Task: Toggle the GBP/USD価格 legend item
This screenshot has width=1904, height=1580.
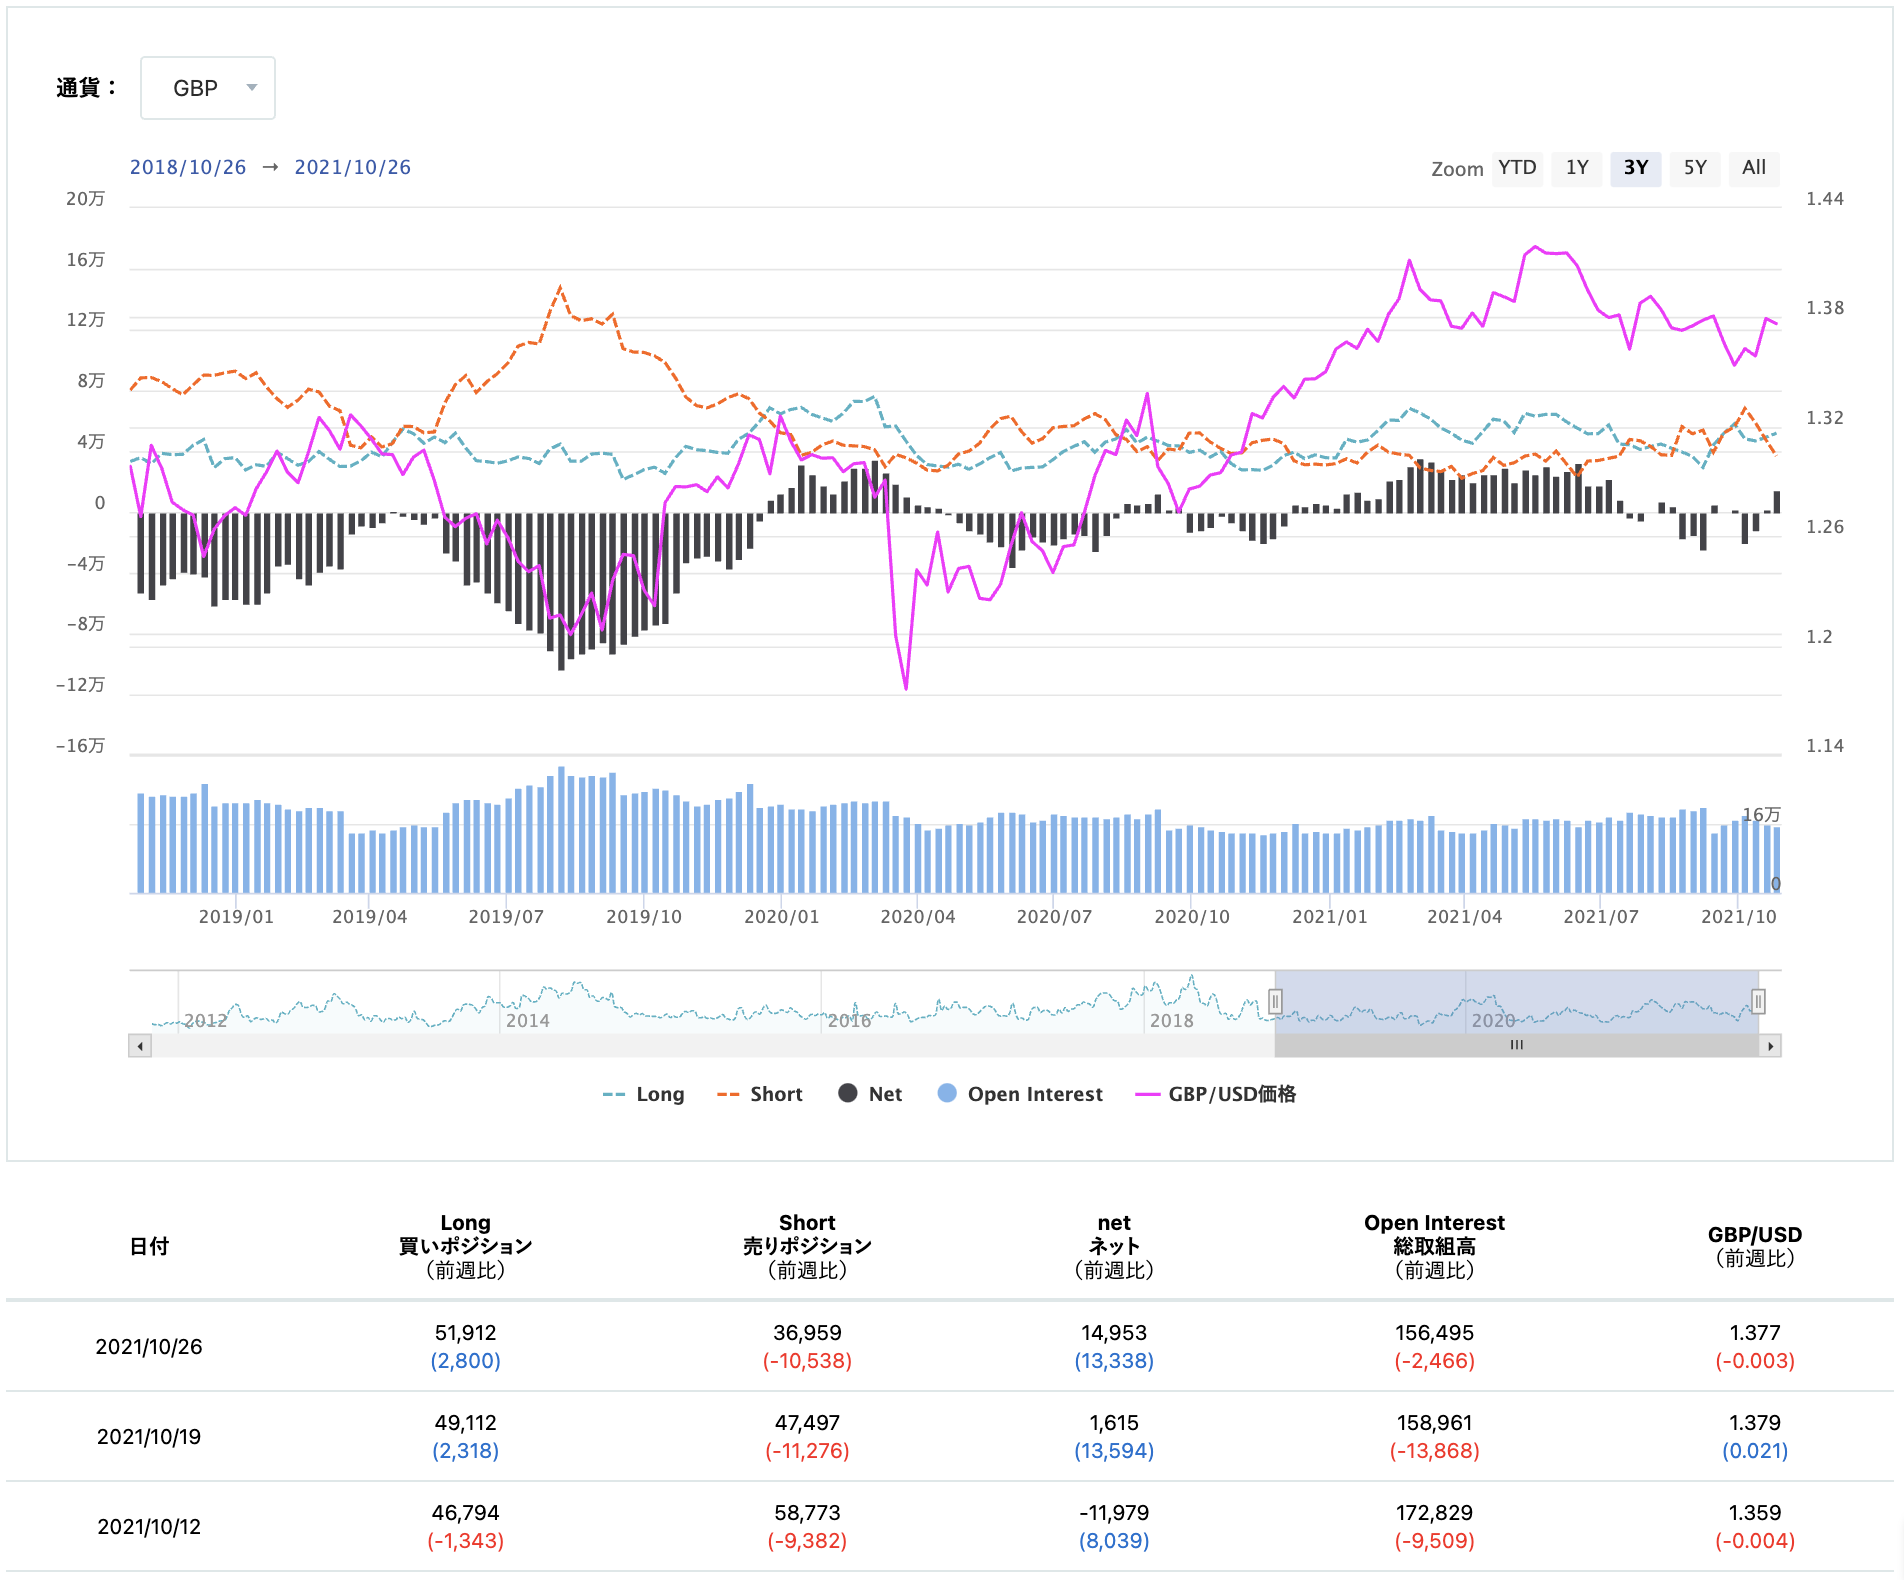Action: (x=1216, y=1094)
